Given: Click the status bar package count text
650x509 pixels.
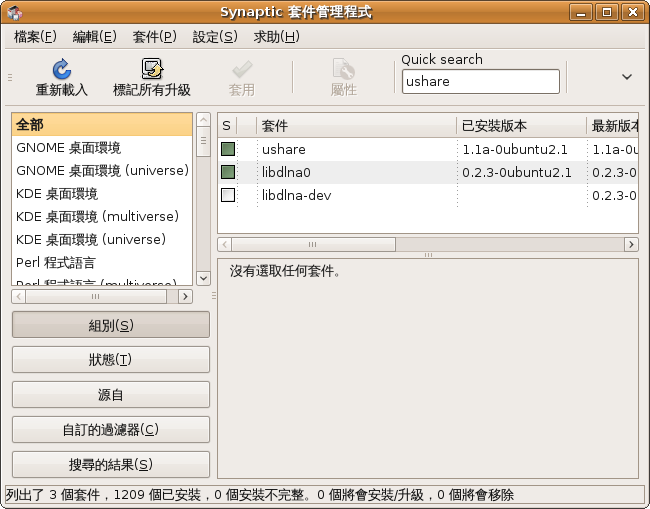Looking at the screenshot, I should [x=260, y=494].
